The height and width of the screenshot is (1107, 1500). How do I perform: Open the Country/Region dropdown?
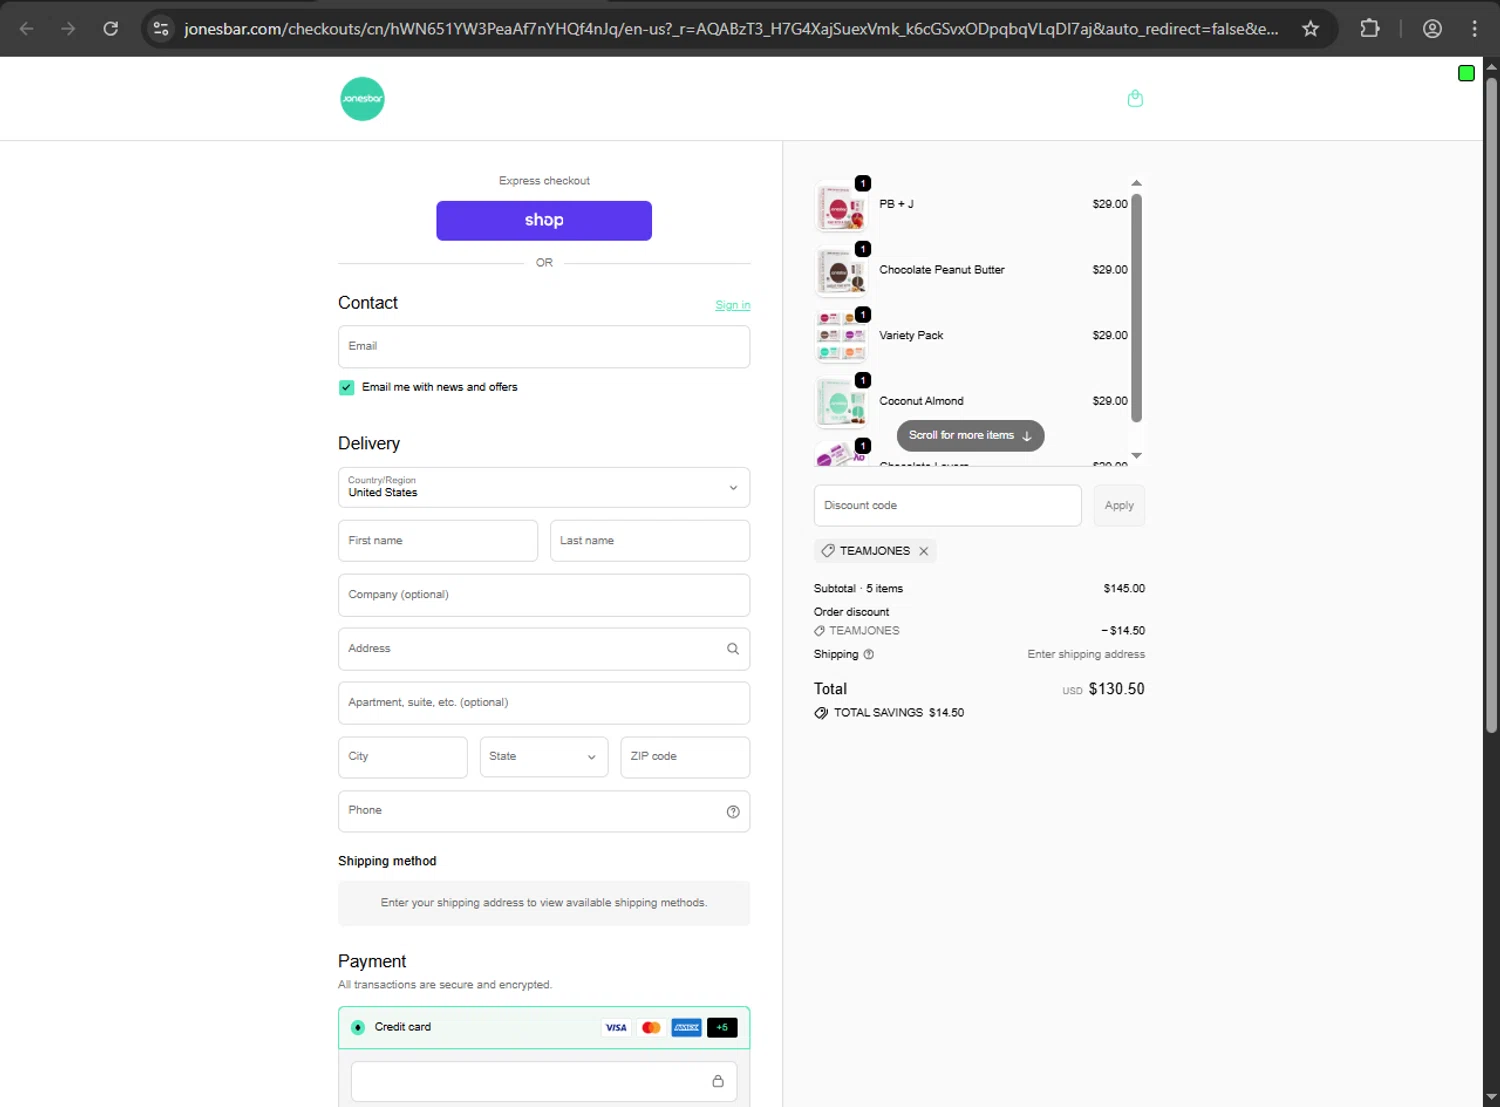(543, 488)
